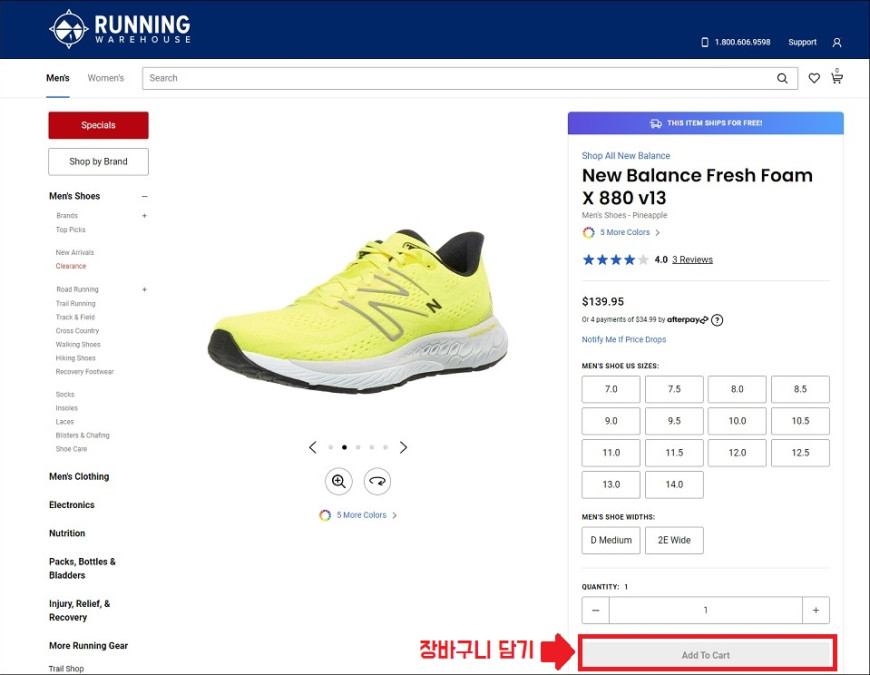Image resolution: width=870 pixels, height=675 pixels.
Task: Click the shoe product image
Action: click(358, 311)
